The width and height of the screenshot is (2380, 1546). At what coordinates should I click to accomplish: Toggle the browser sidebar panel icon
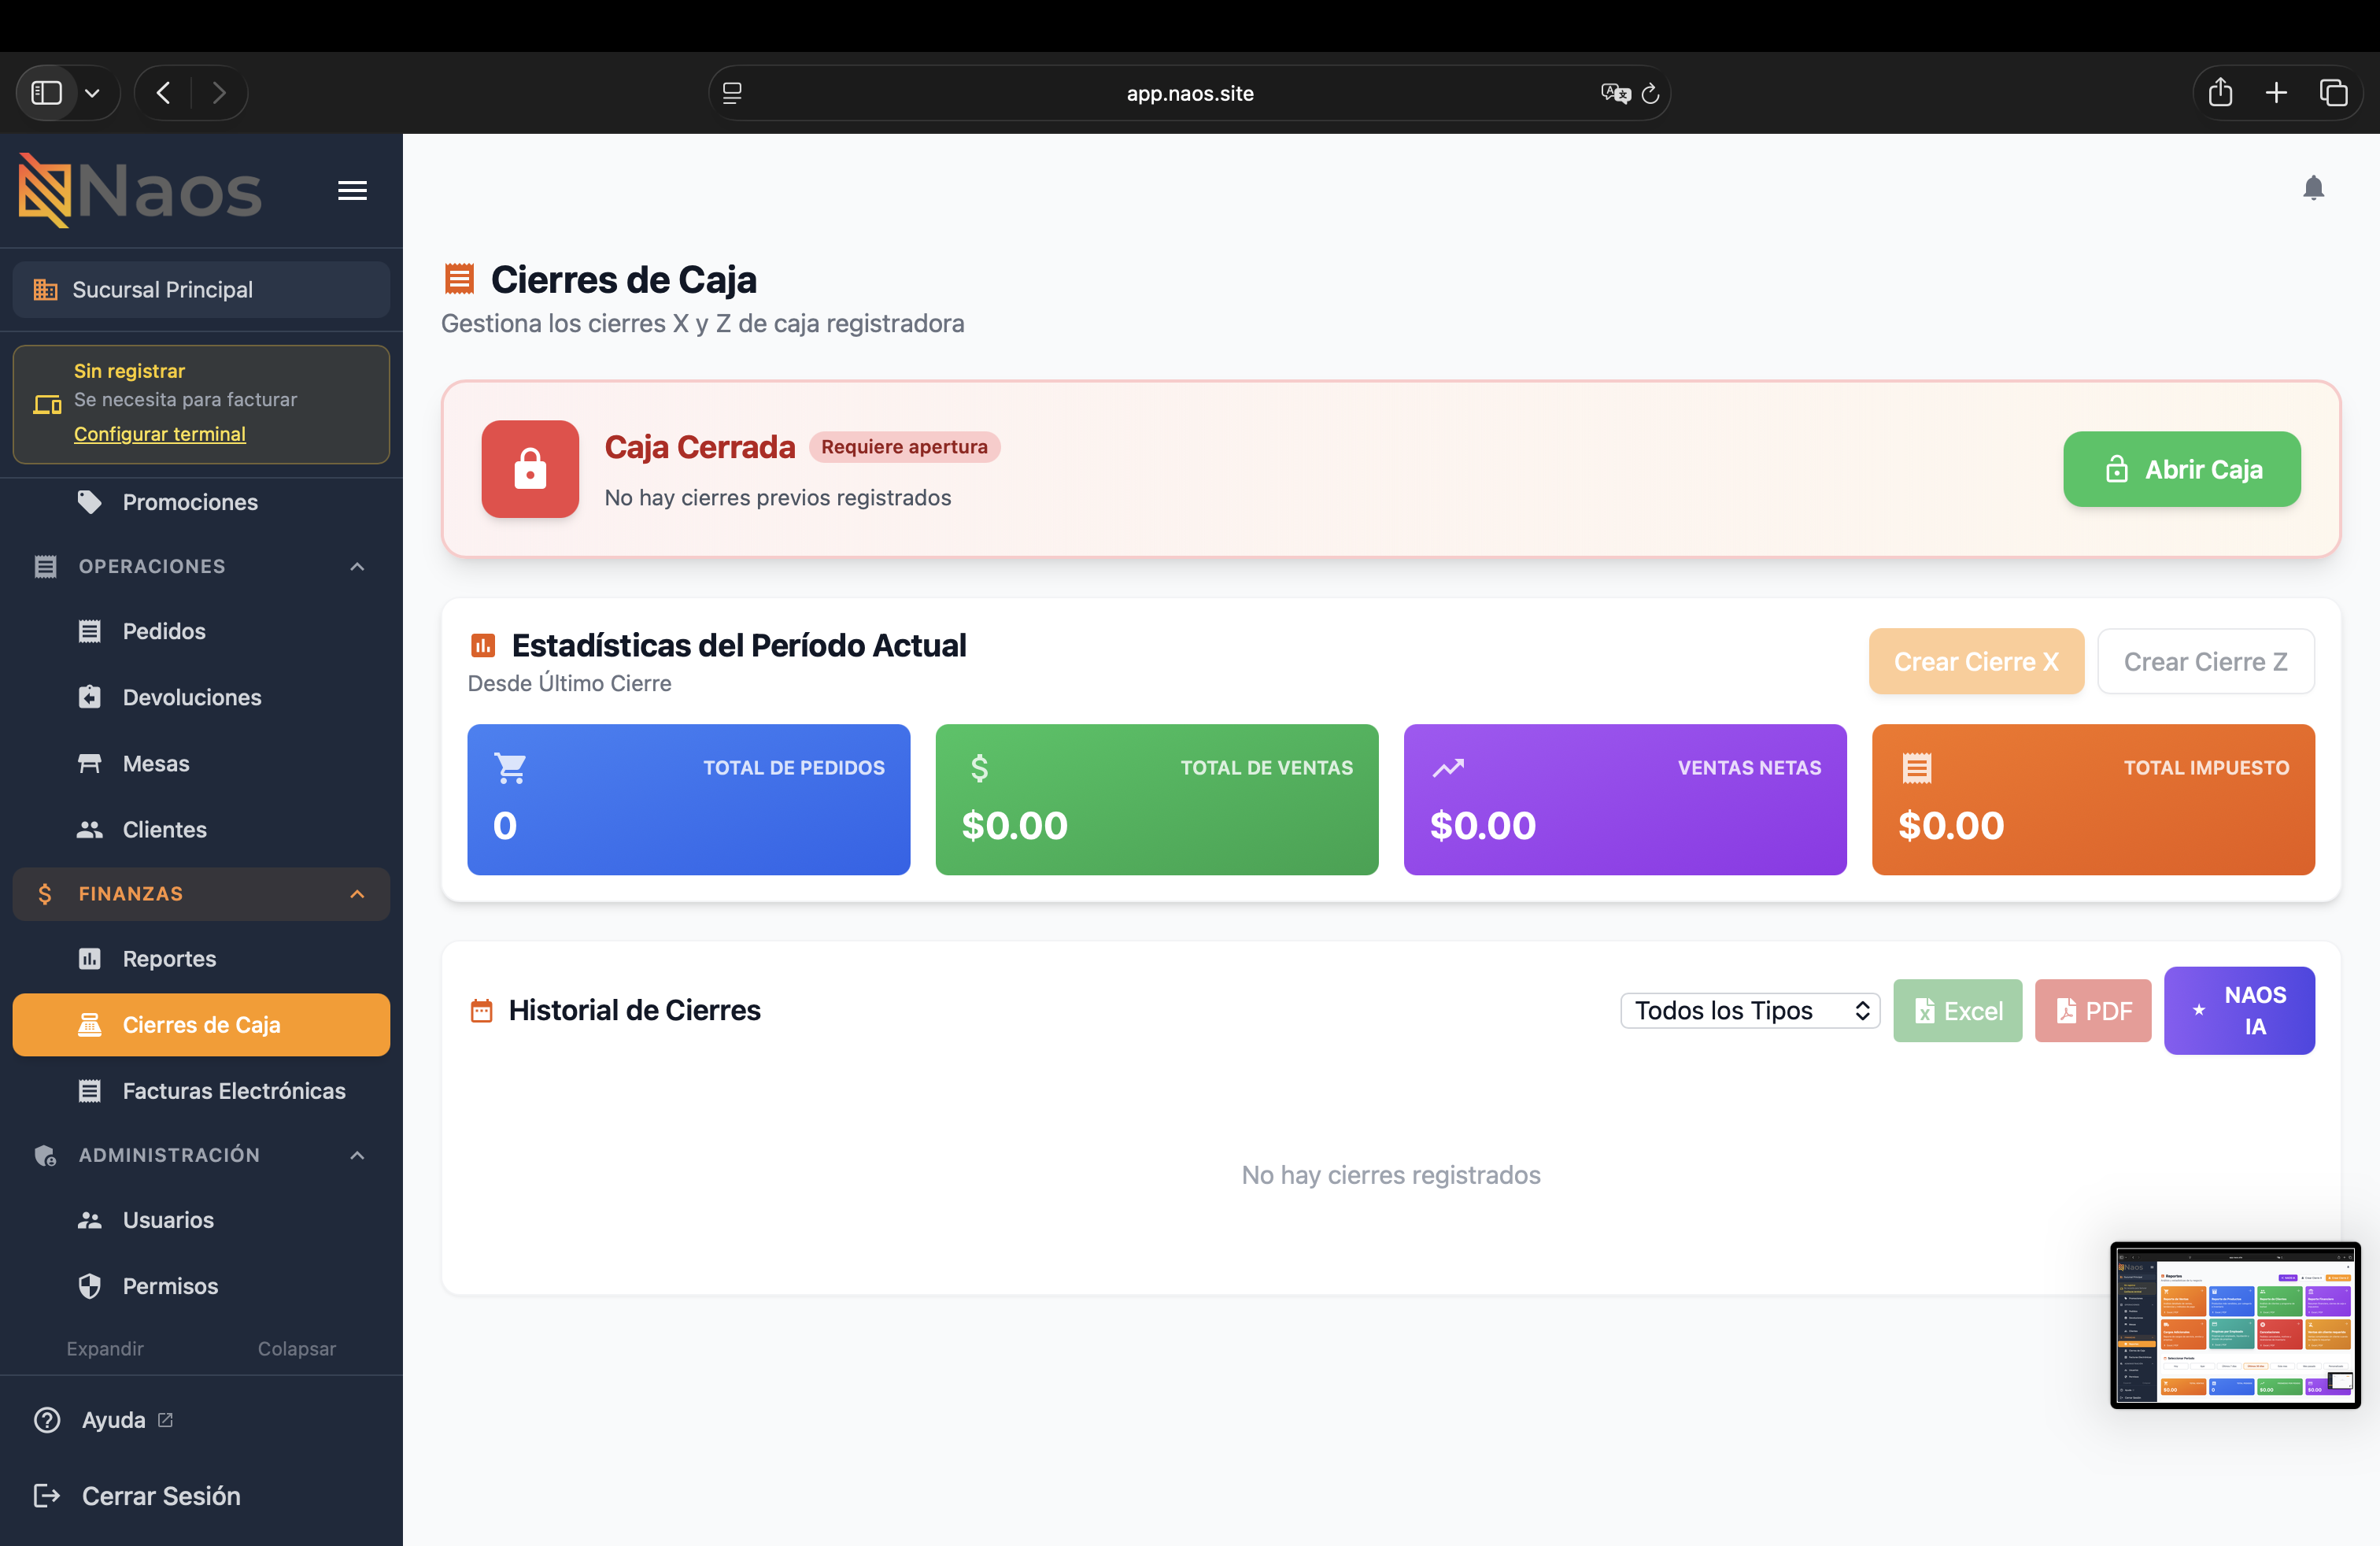coord(47,93)
